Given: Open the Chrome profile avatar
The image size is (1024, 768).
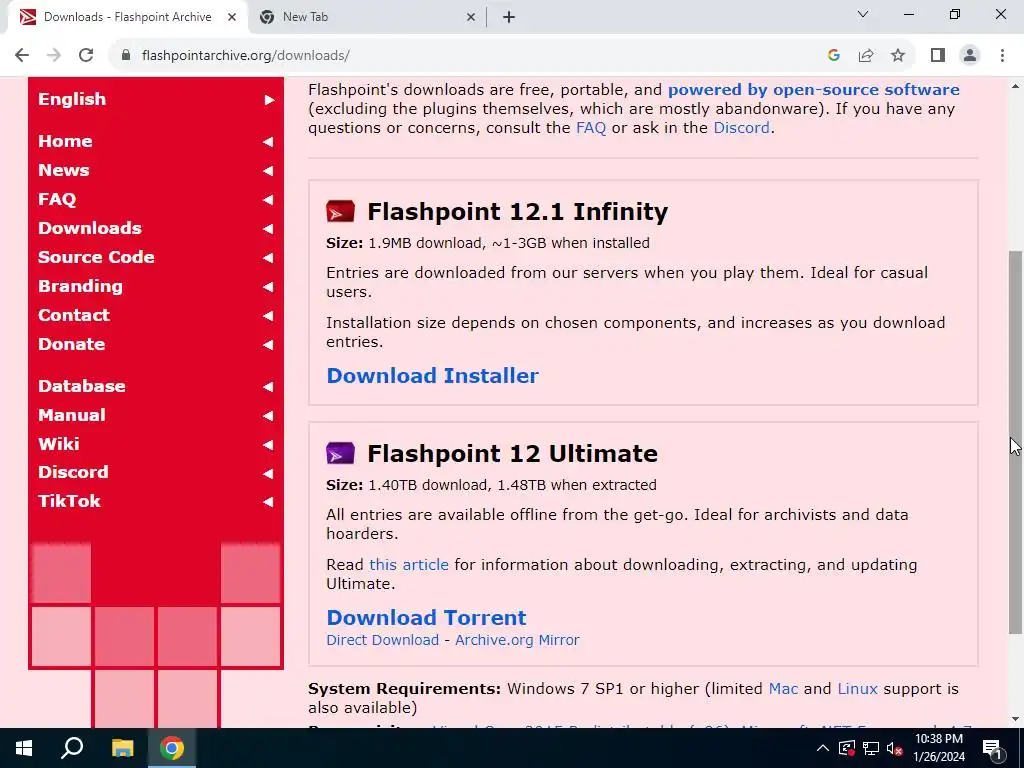Looking at the screenshot, I should point(970,56).
